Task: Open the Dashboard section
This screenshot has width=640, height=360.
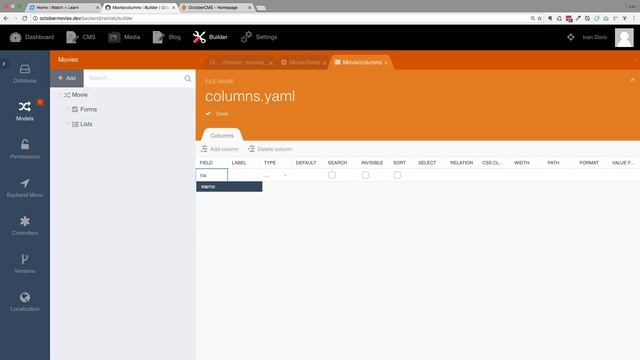Action: pyautogui.click(x=32, y=37)
